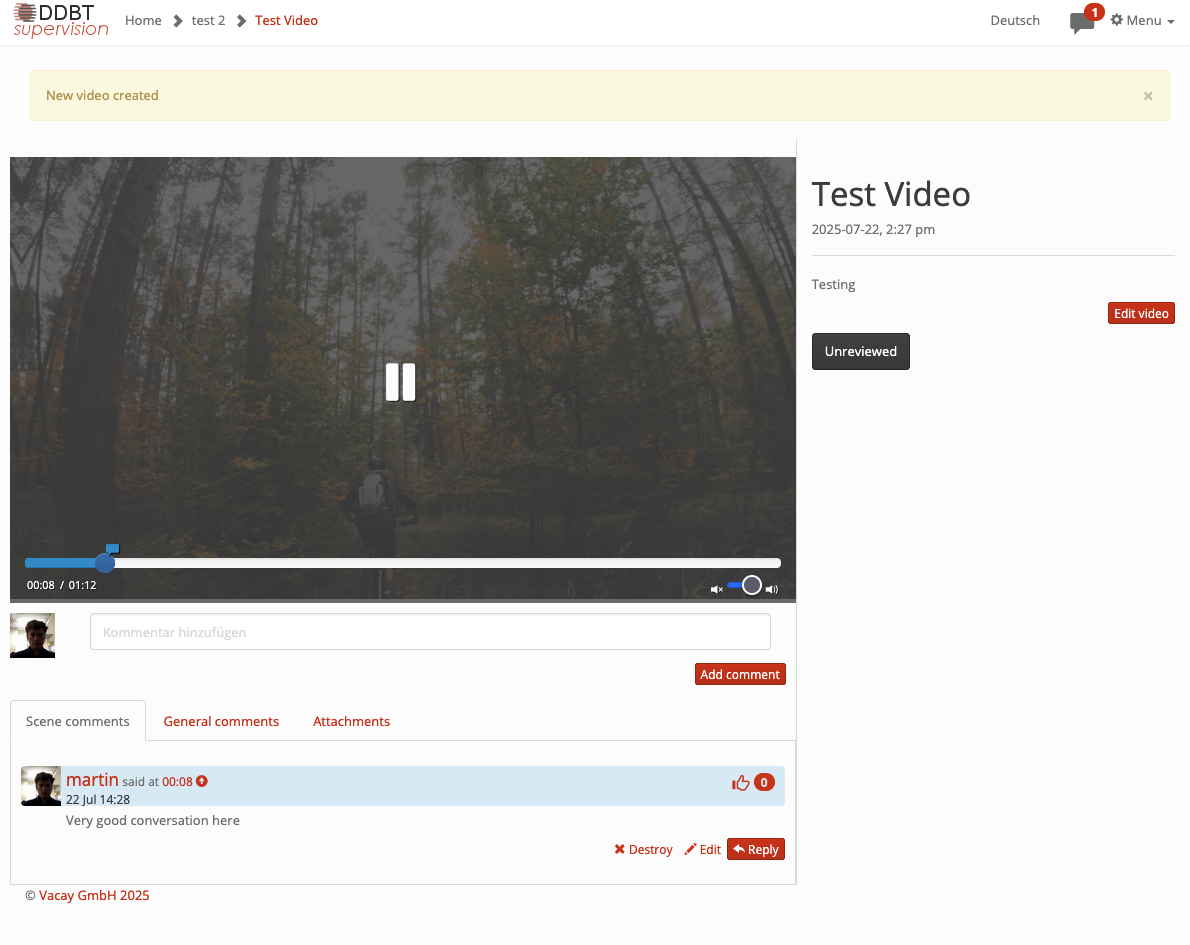Pause the video with center pause icon
This screenshot has height=945, width=1190.
click(401, 382)
